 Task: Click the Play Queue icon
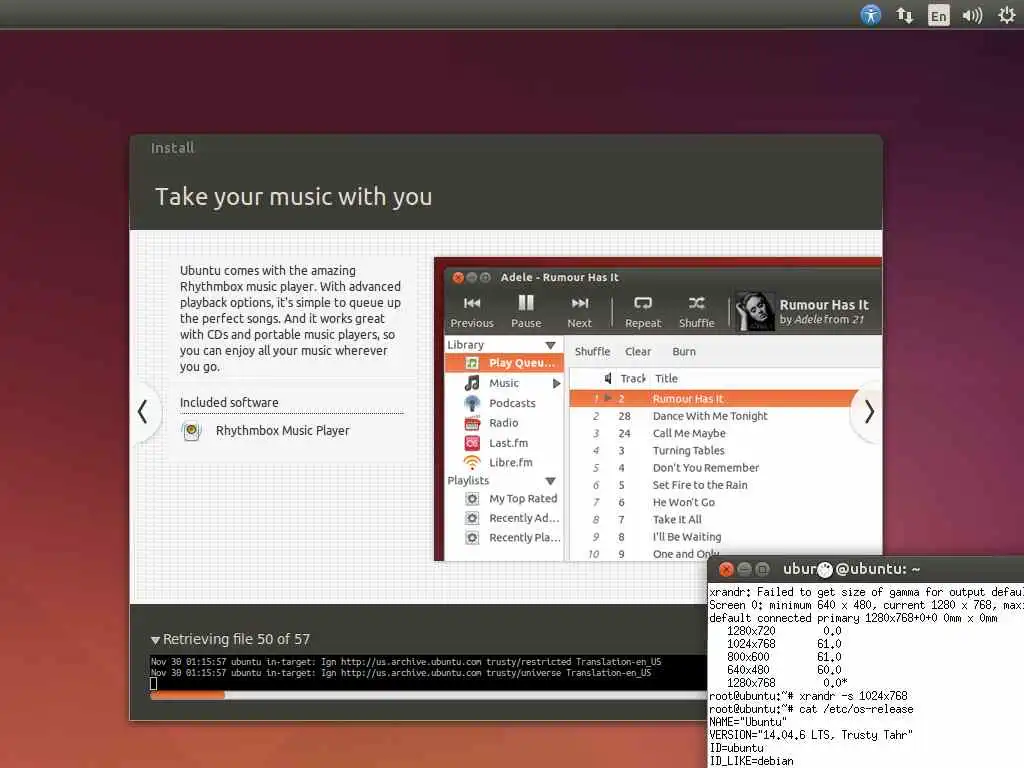(x=472, y=363)
